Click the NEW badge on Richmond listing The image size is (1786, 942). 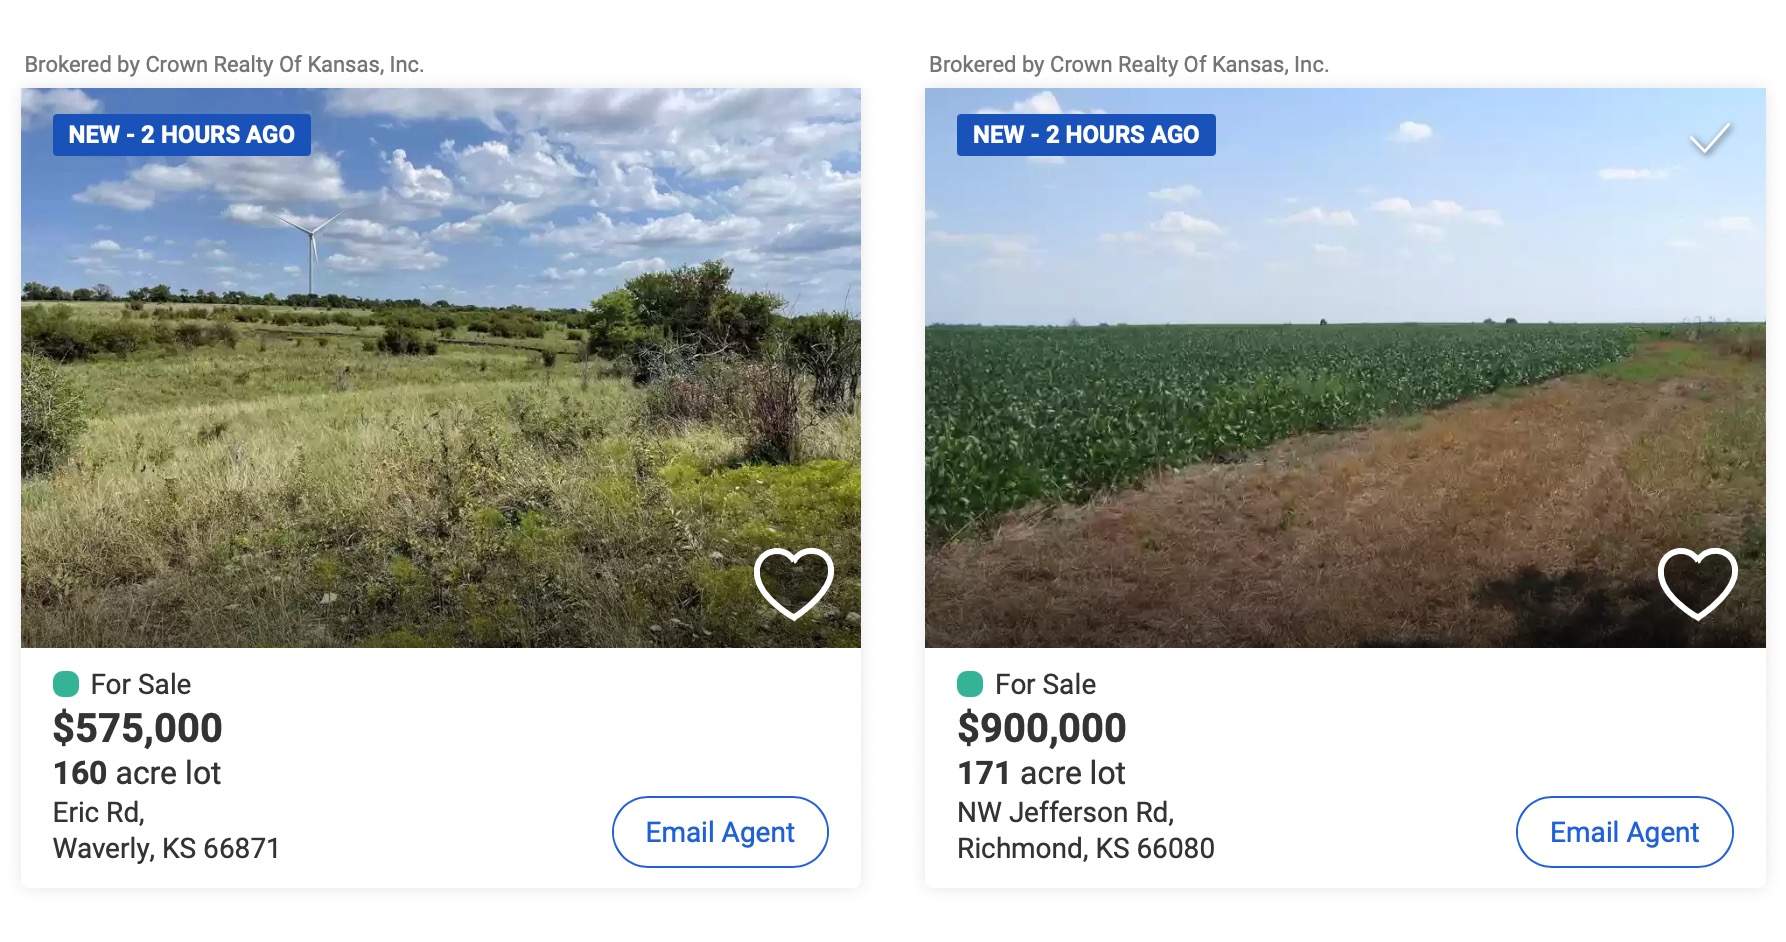[x=1086, y=135]
